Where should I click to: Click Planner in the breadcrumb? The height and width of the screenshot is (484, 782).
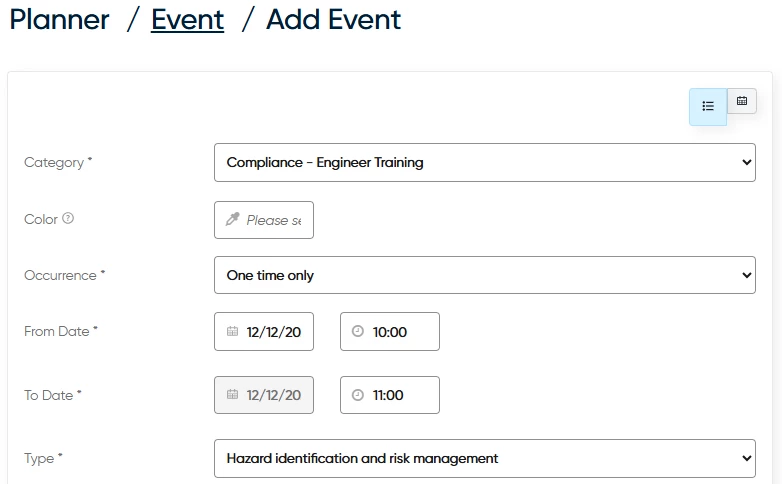[59, 19]
